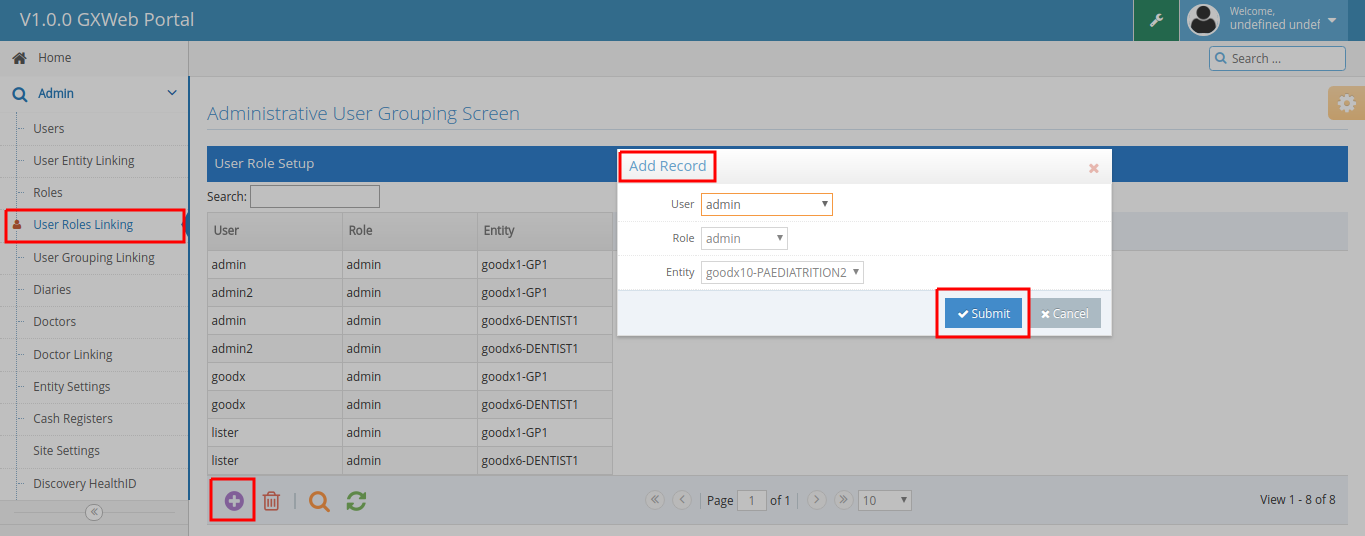Click the green refresh grid icon
Image resolution: width=1365 pixels, height=536 pixels.
click(x=356, y=501)
